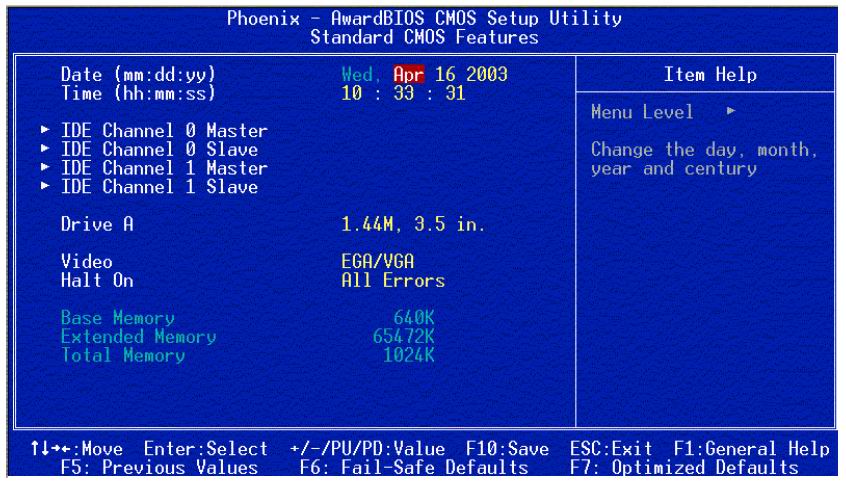The height and width of the screenshot is (482, 846).
Task: Select the Video label
Action: pos(86,262)
